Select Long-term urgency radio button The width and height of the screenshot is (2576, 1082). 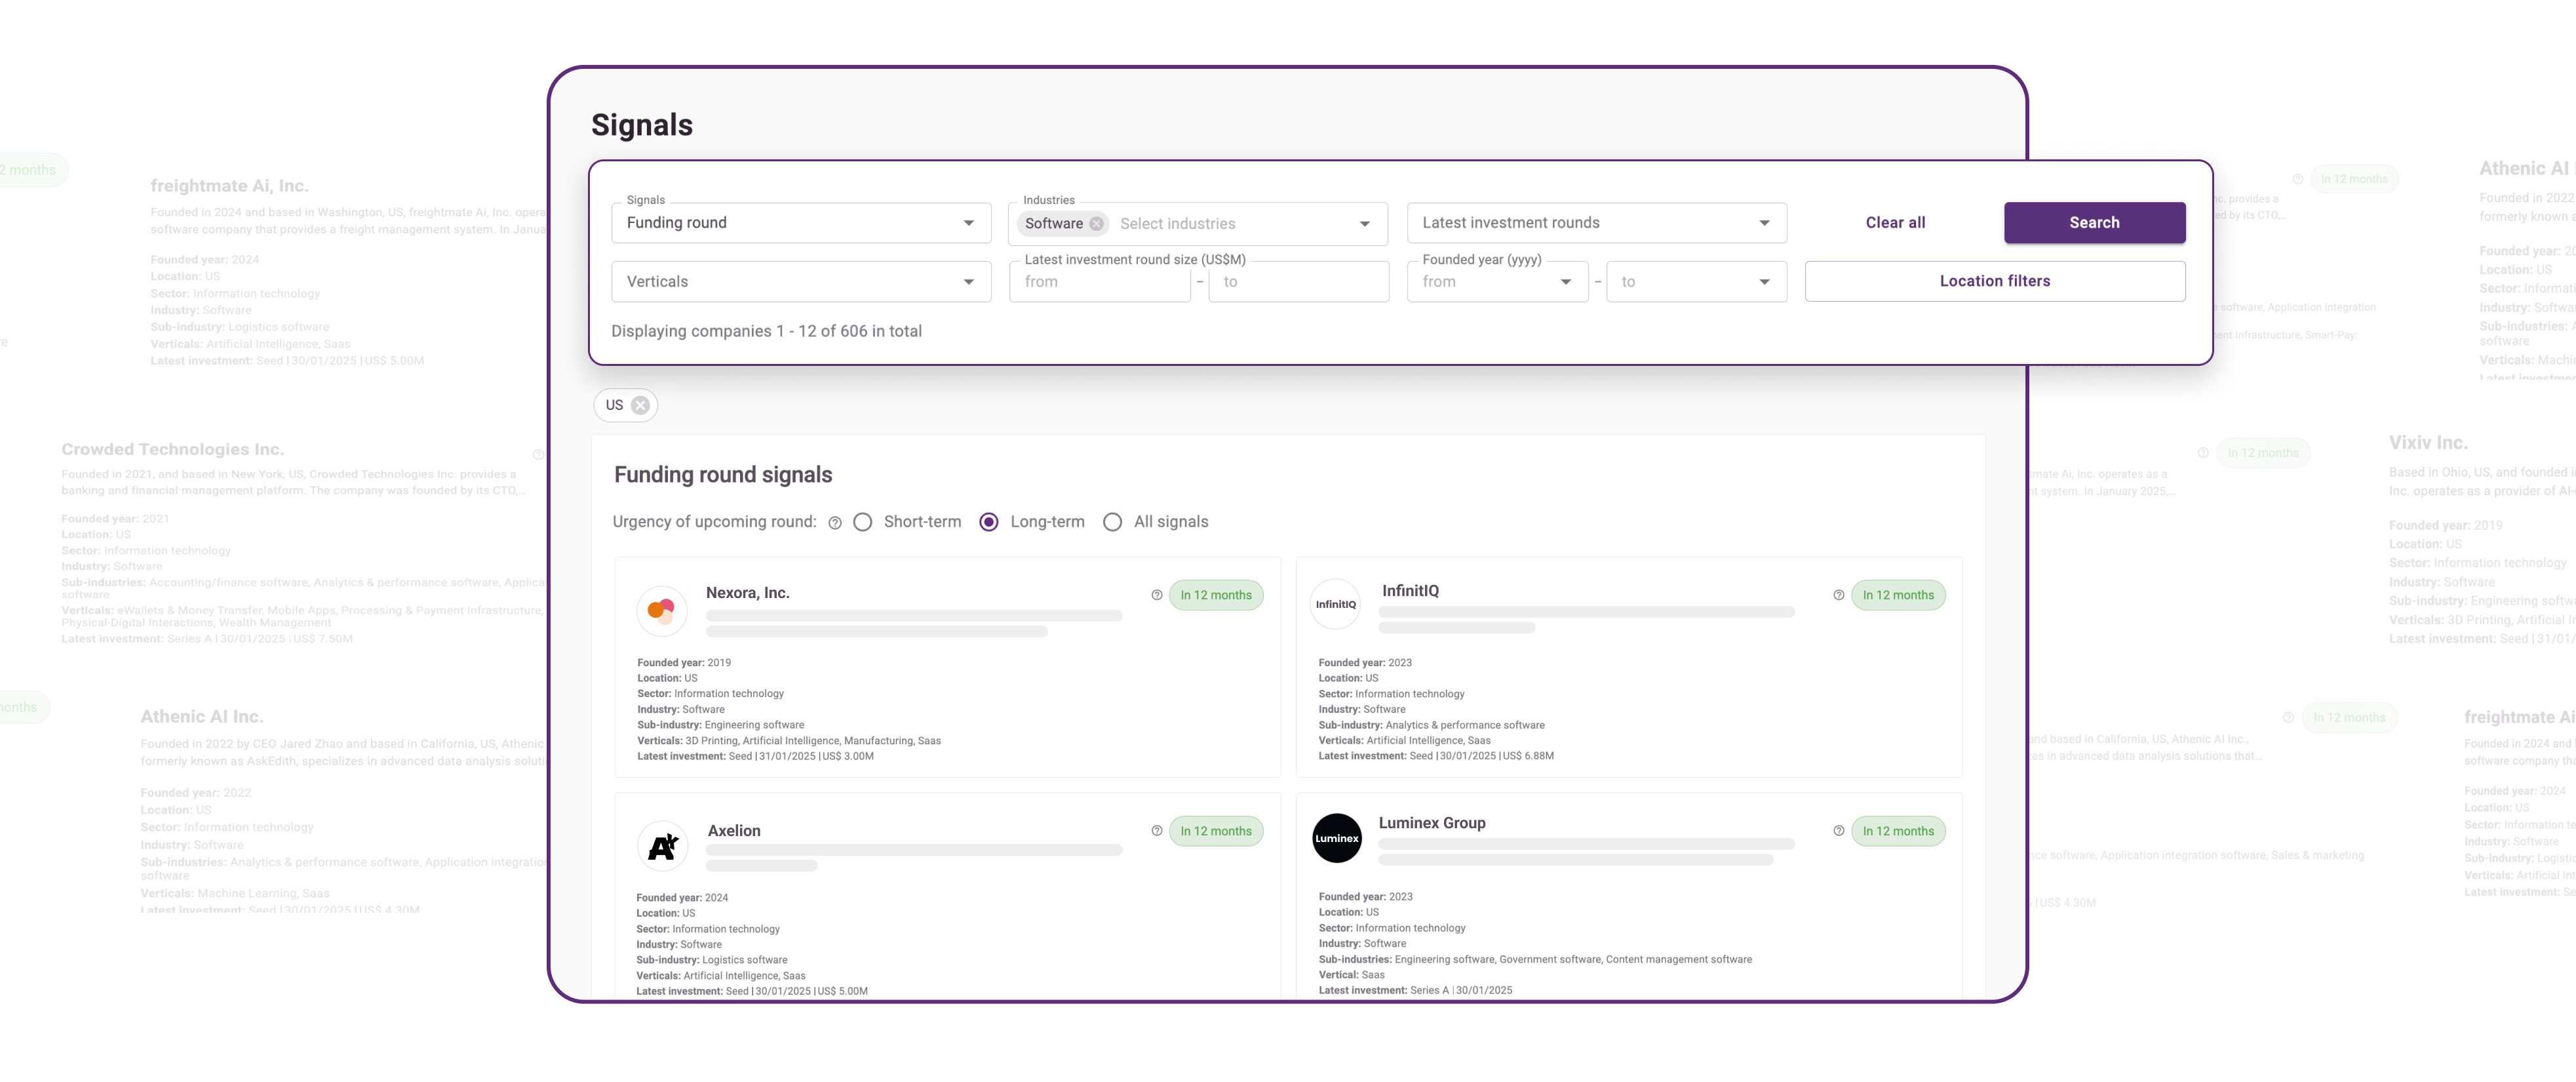pyautogui.click(x=989, y=522)
